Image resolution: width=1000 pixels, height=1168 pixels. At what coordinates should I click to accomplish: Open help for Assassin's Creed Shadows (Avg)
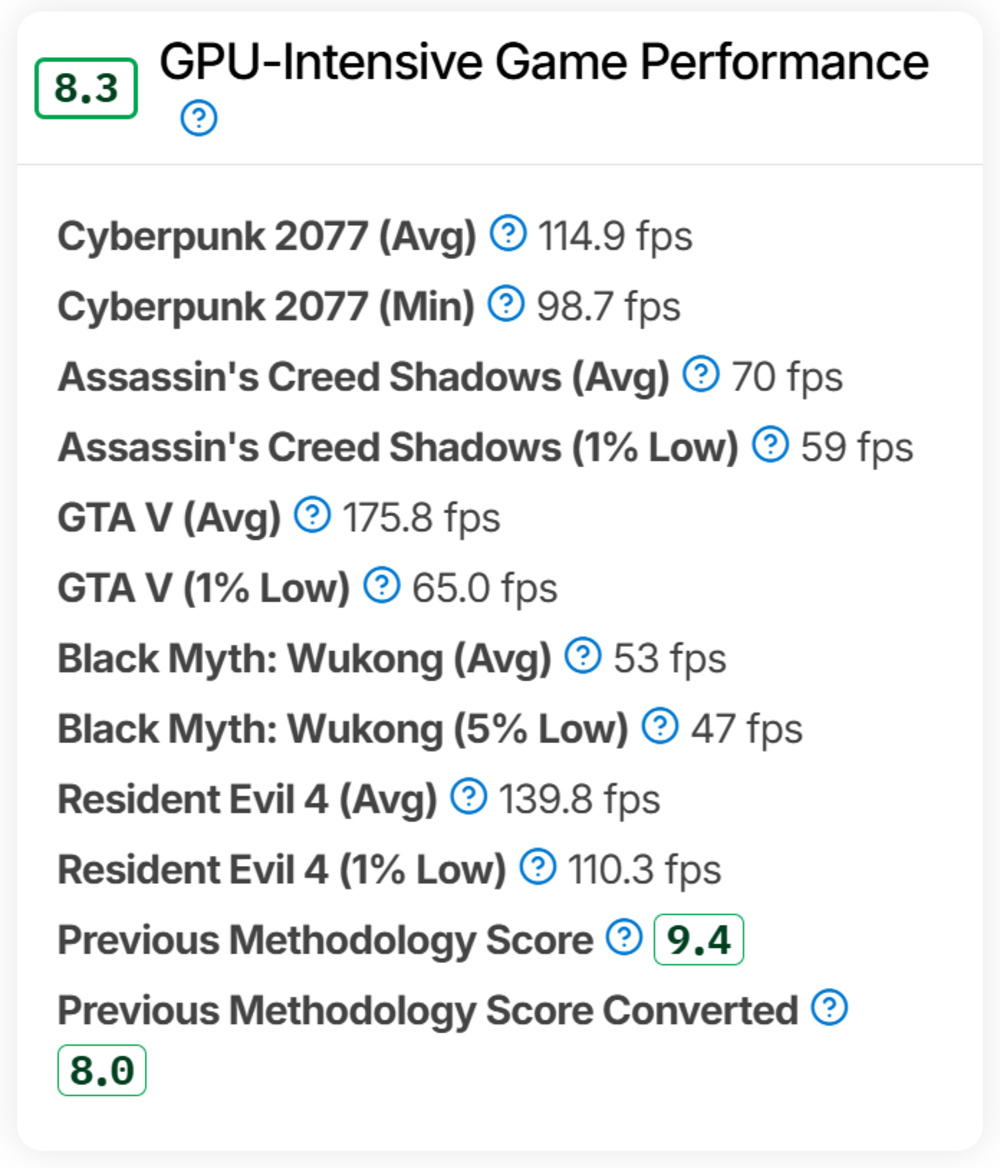pyautogui.click(x=701, y=376)
